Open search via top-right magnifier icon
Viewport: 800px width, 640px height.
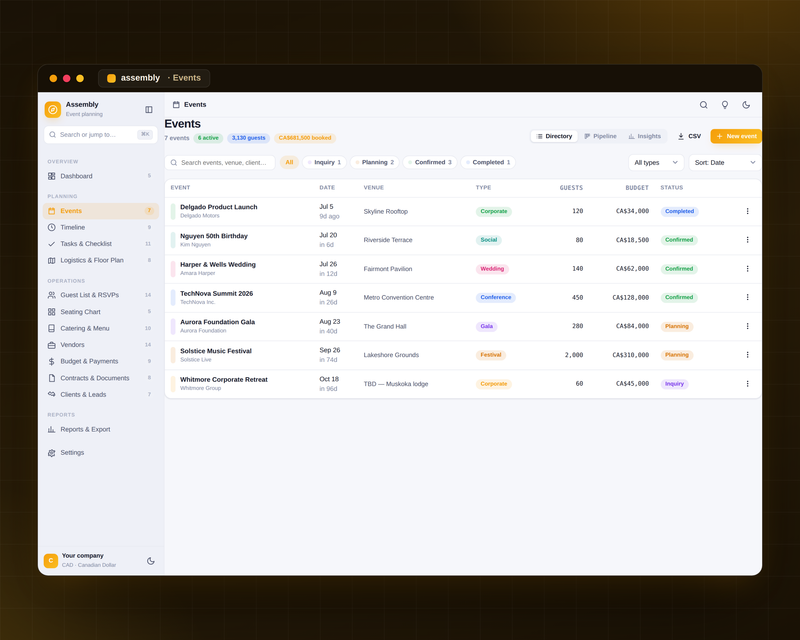click(x=704, y=105)
